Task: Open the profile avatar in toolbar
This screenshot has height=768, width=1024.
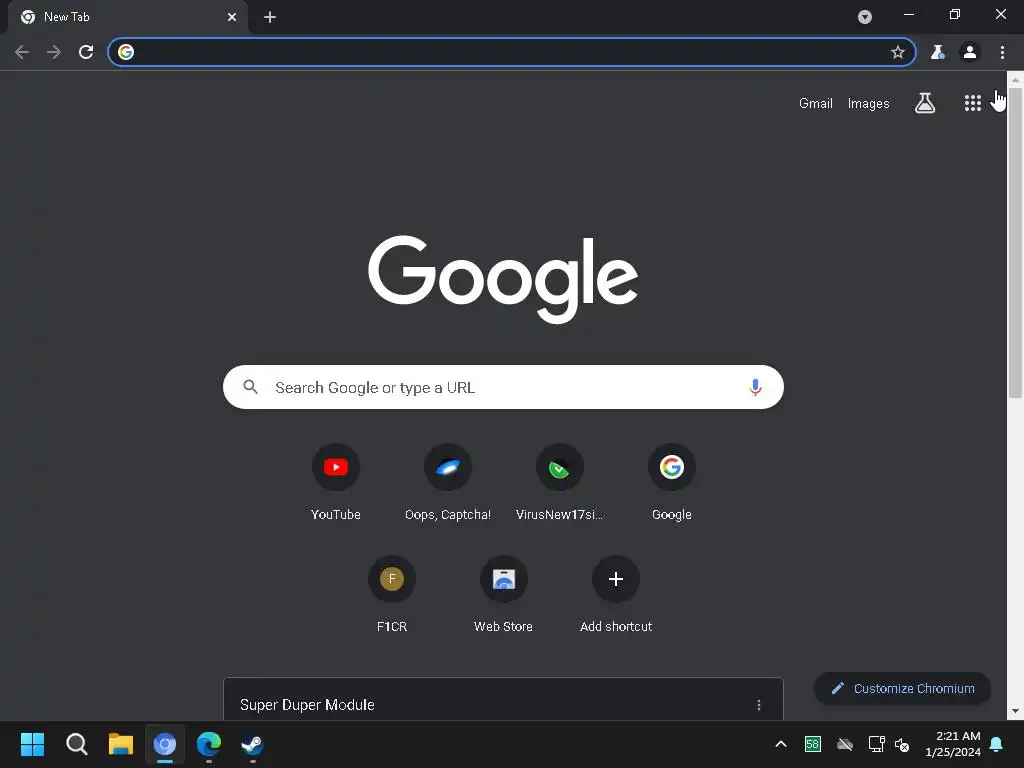Action: click(x=970, y=52)
